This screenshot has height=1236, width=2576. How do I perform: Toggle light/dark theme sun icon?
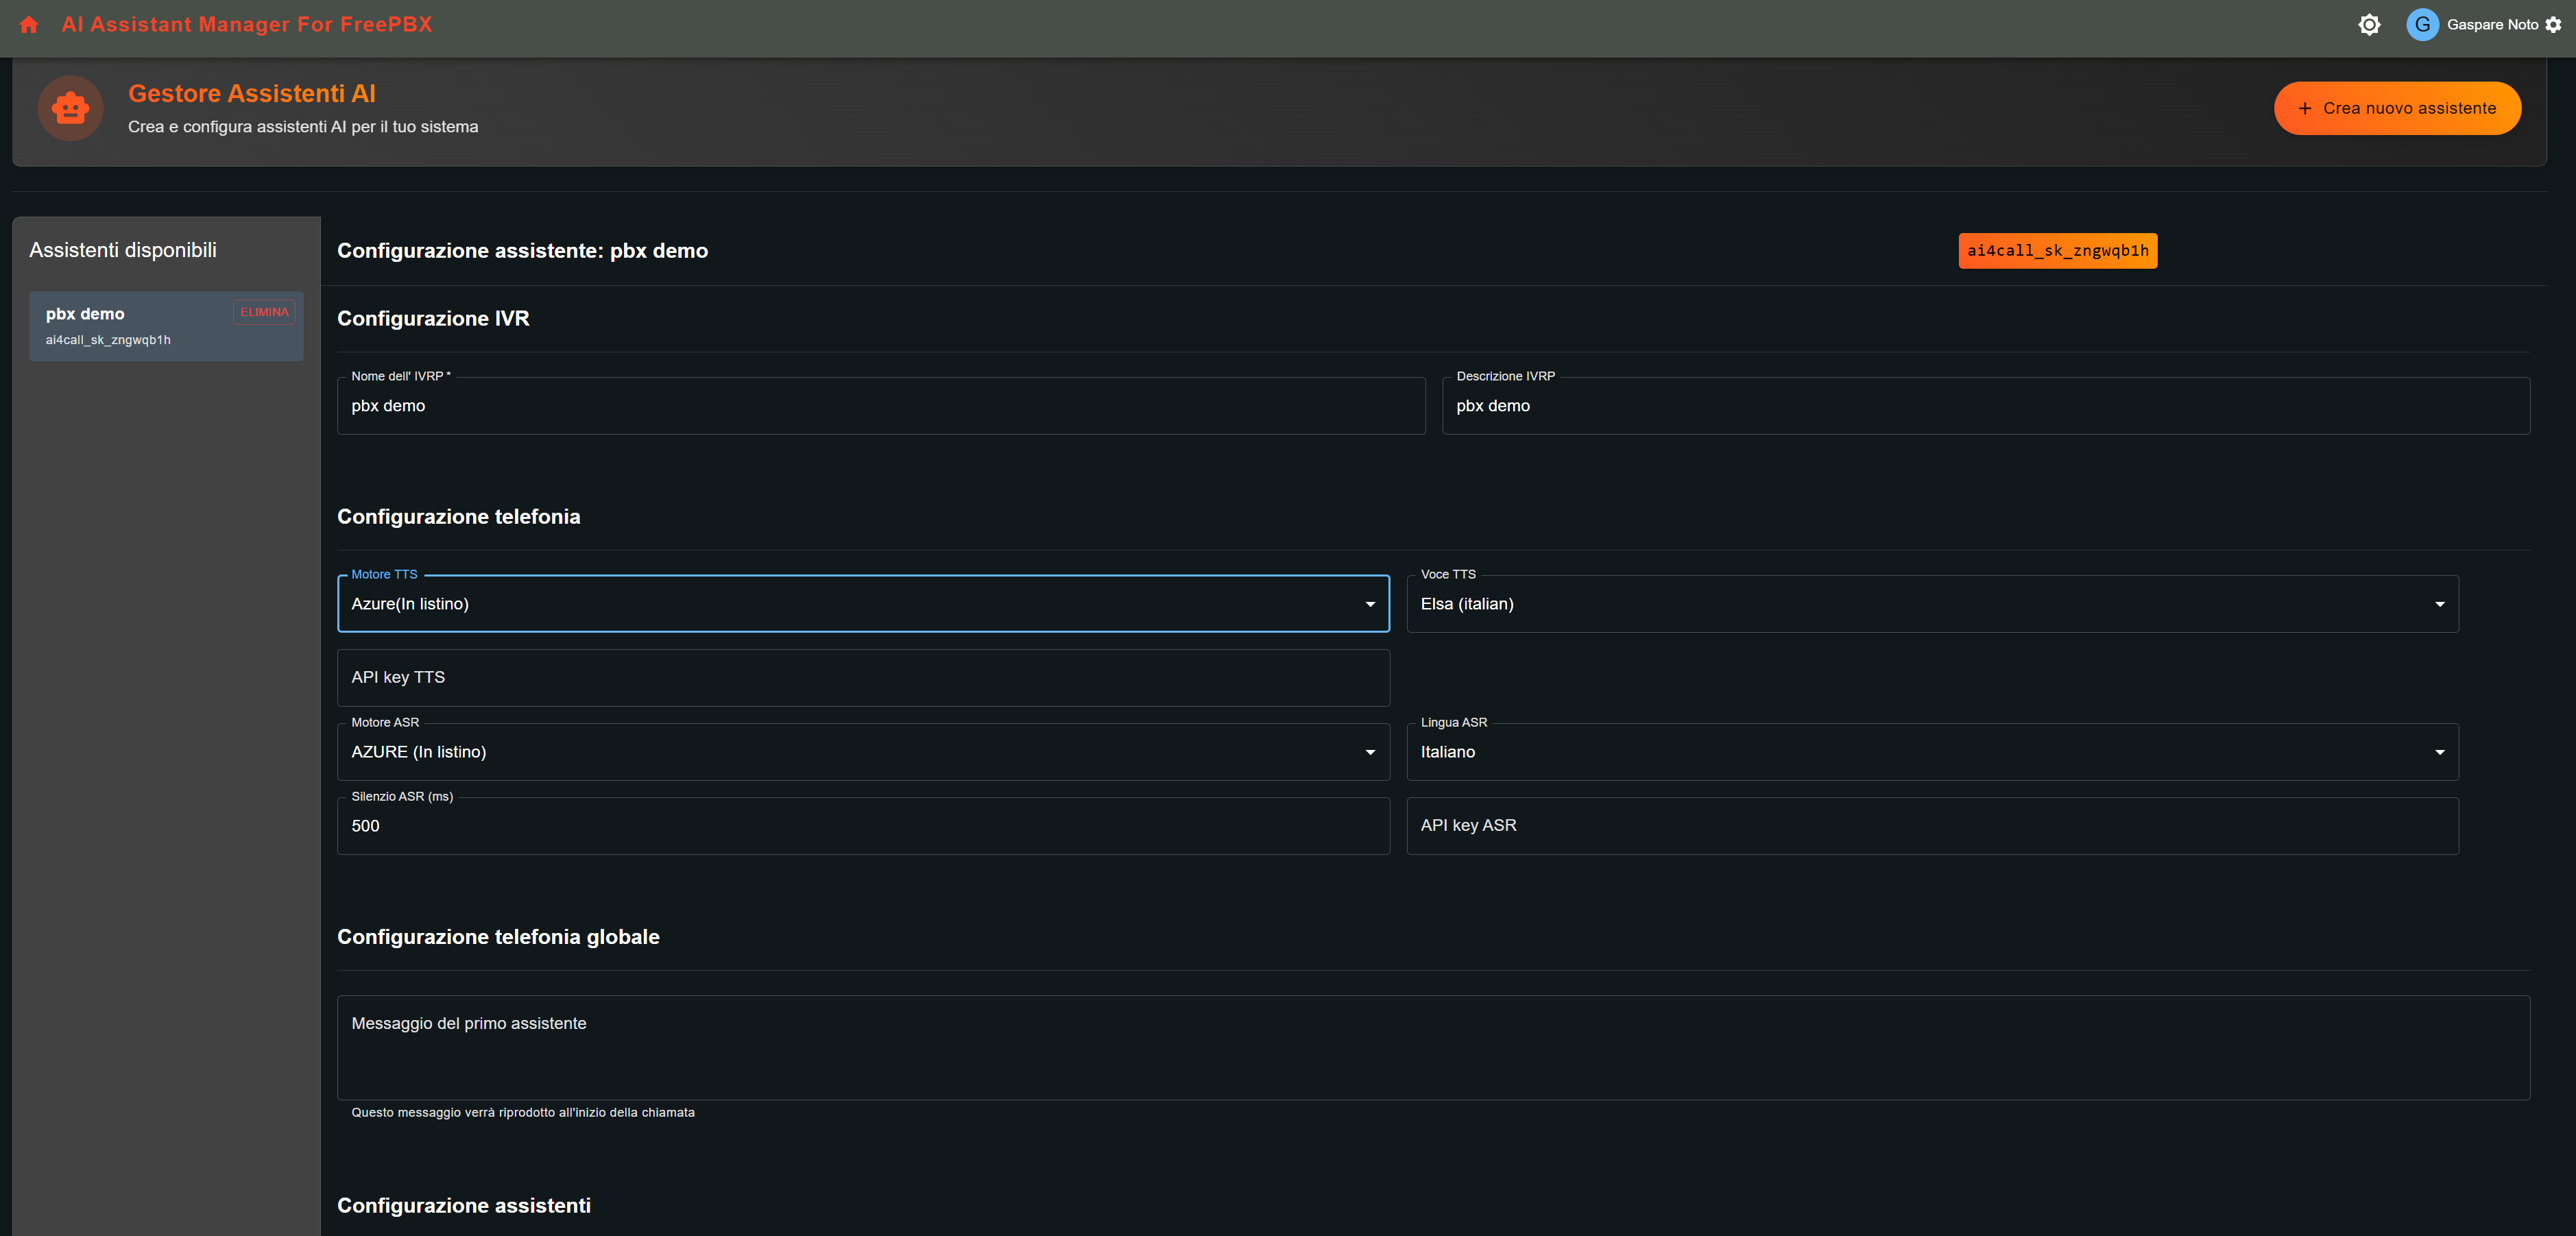2369,25
